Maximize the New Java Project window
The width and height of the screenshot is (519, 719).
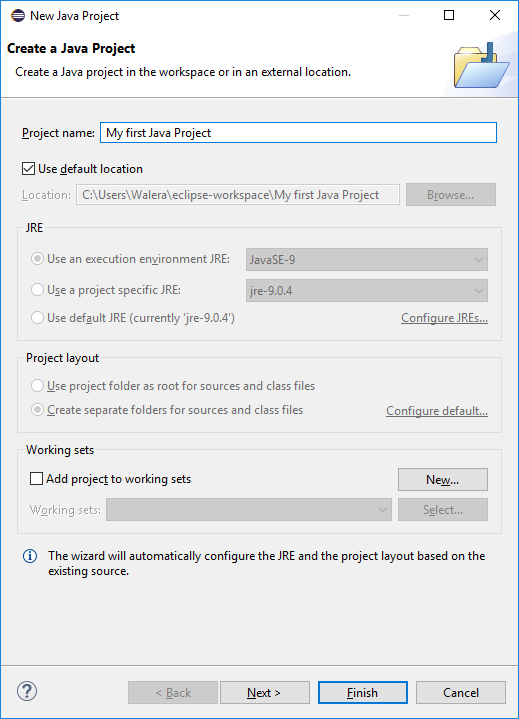click(x=449, y=15)
